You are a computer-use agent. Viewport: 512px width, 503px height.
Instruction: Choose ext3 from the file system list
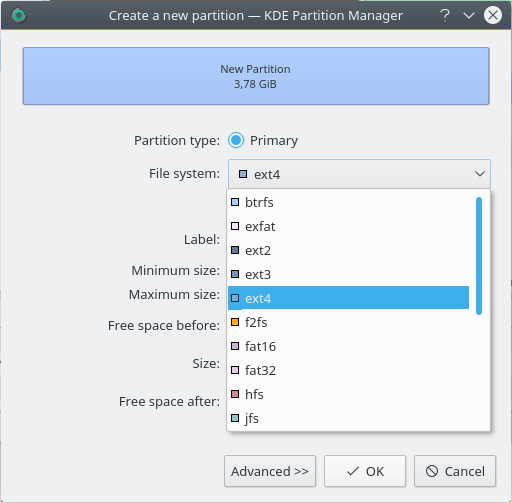click(x=348, y=274)
